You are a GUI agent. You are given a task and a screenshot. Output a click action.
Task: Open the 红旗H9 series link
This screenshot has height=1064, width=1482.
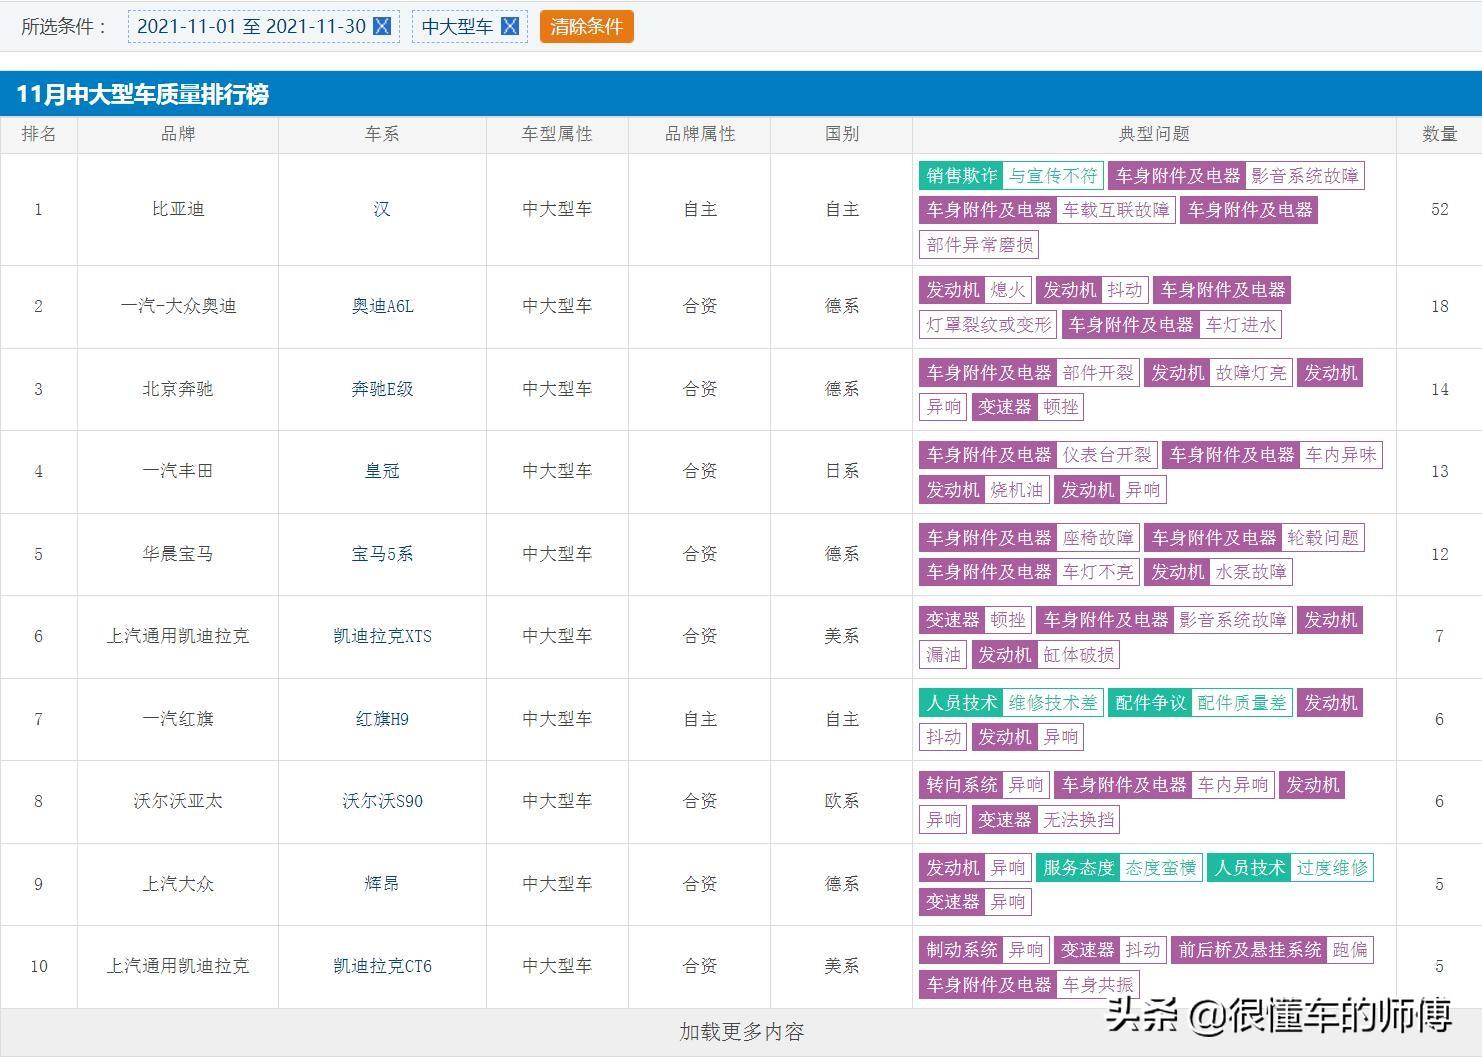382,719
